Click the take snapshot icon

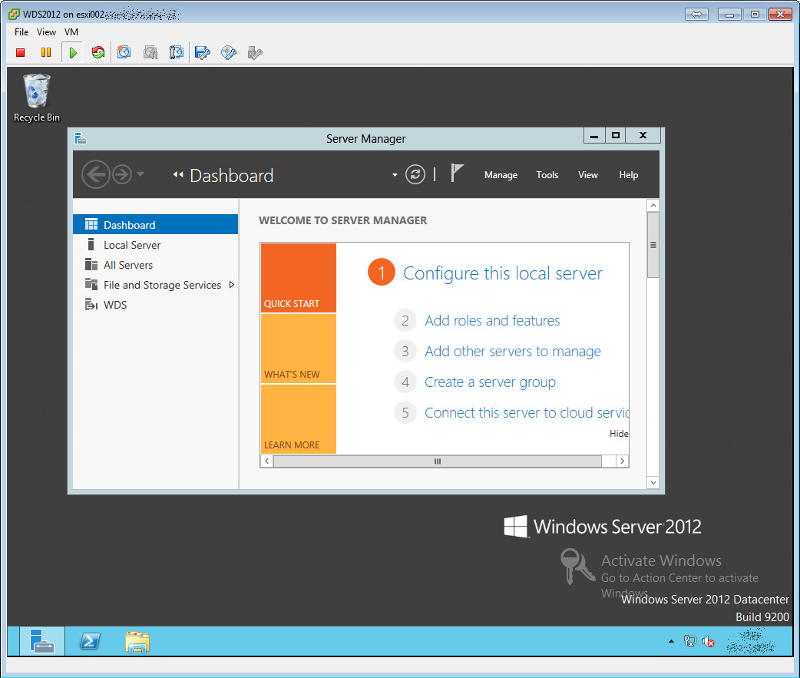[x=124, y=53]
